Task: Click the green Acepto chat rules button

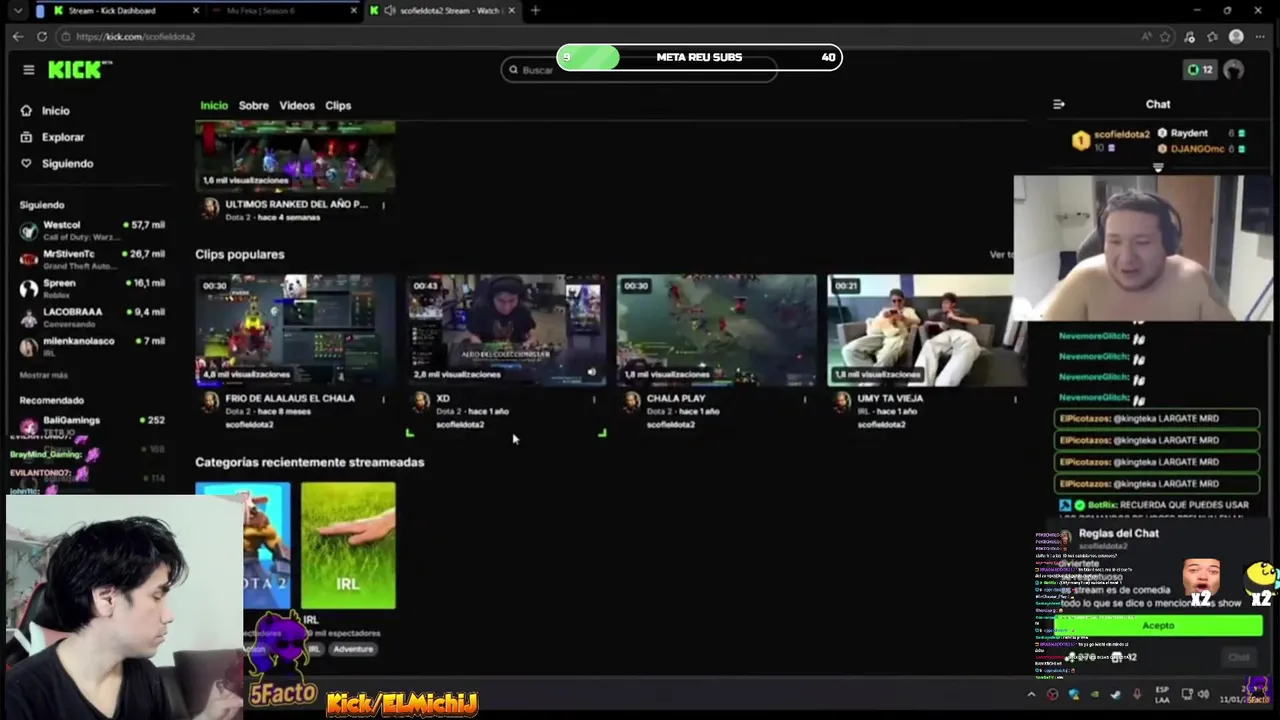Action: 1158,626
